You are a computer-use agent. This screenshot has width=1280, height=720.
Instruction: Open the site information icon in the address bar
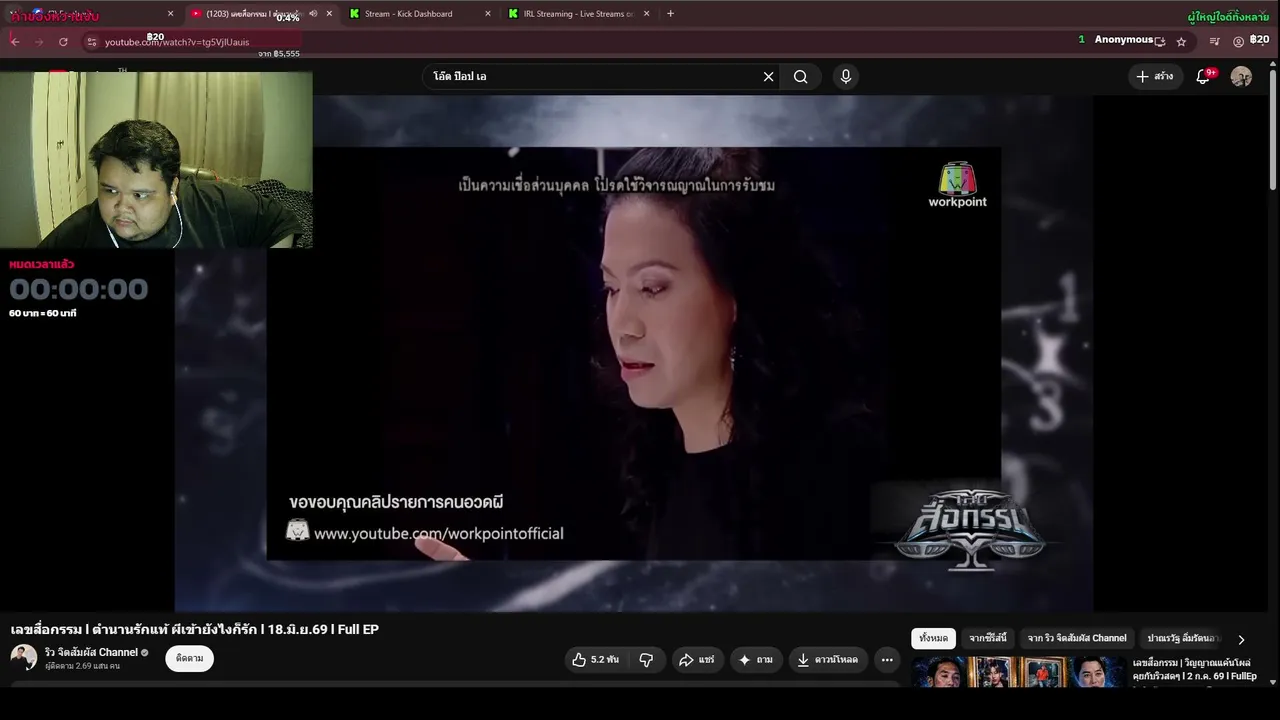(92, 42)
